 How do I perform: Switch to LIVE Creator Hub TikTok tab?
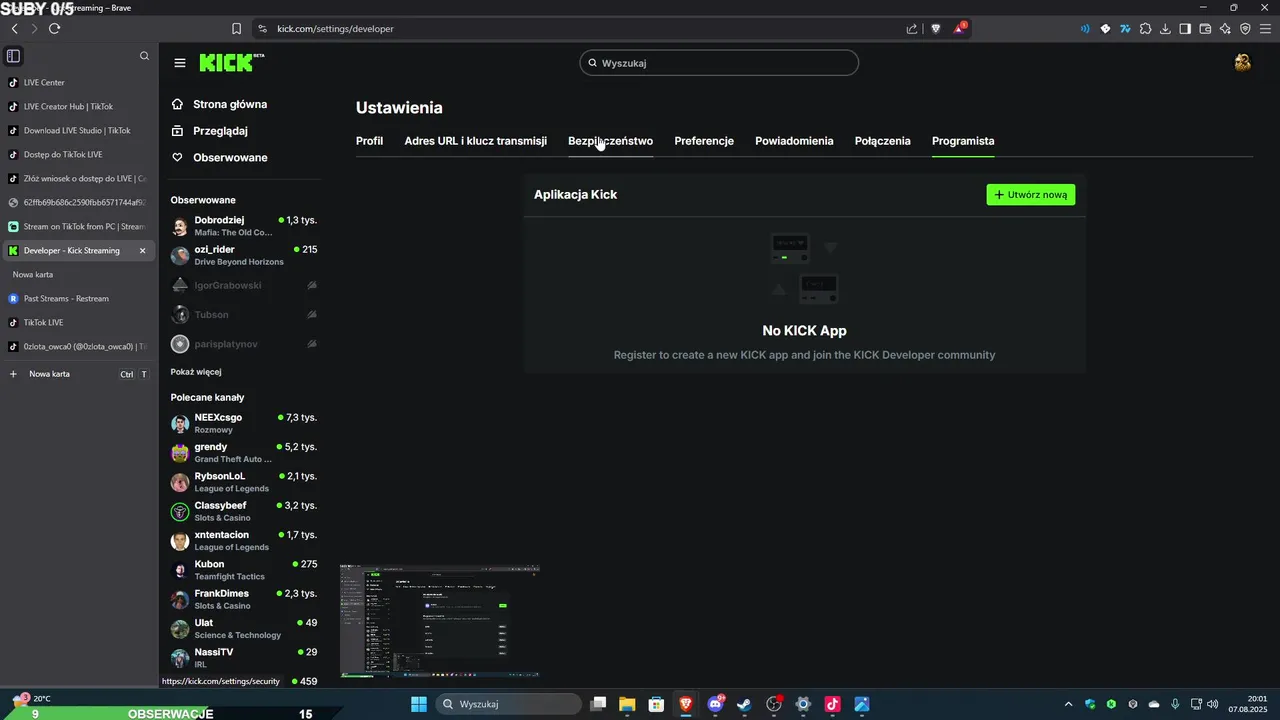coord(78,107)
